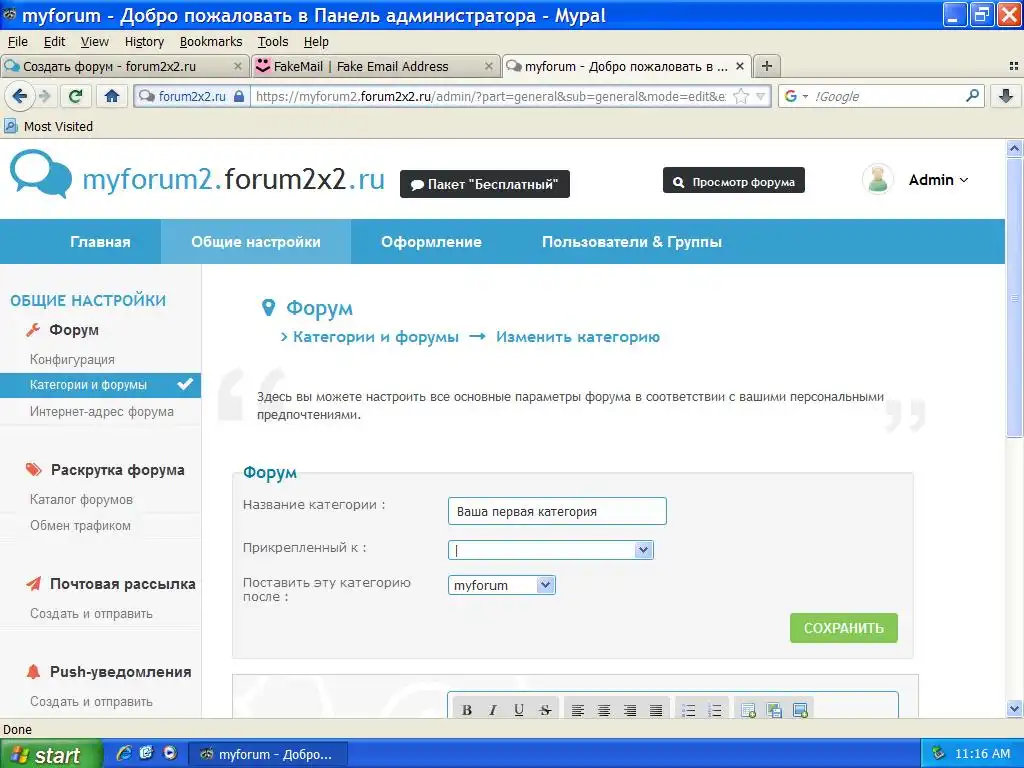The width and height of the screenshot is (1024, 768).
Task: Open the View menu
Action: click(x=95, y=42)
